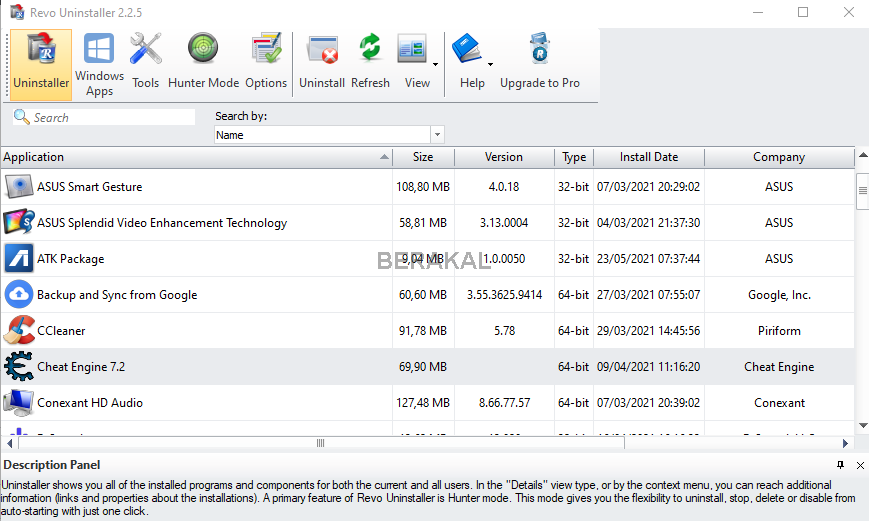Image resolution: width=869 pixels, height=521 pixels.
Task: Sort list by Install Date column
Action: coord(648,157)
